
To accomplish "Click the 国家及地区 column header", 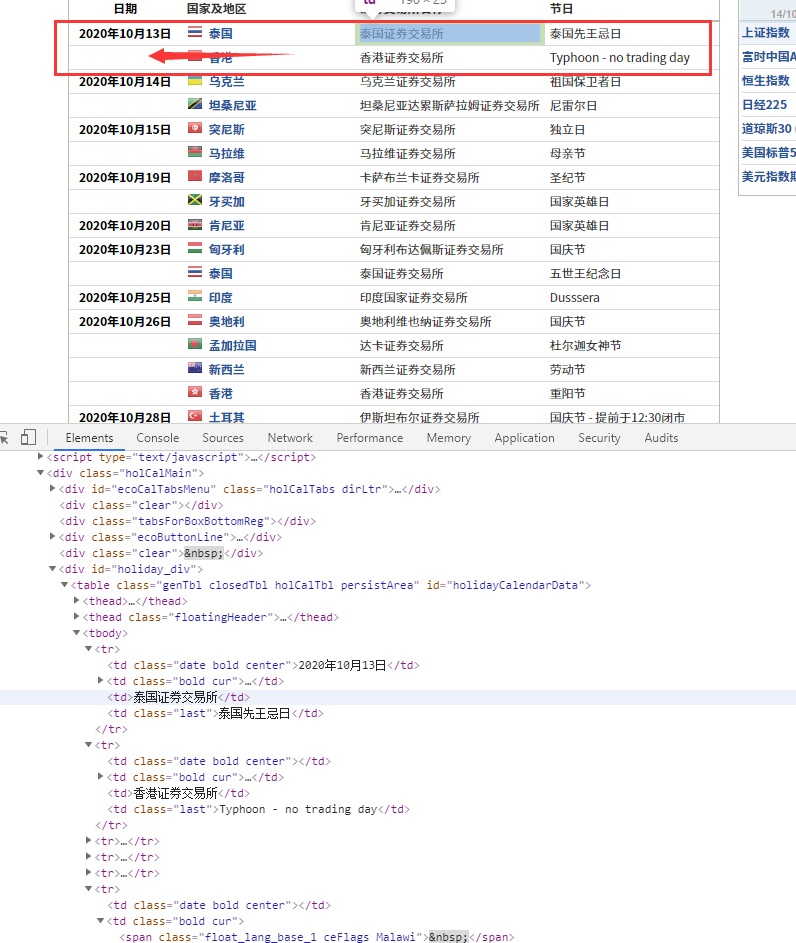I will 216,8.
